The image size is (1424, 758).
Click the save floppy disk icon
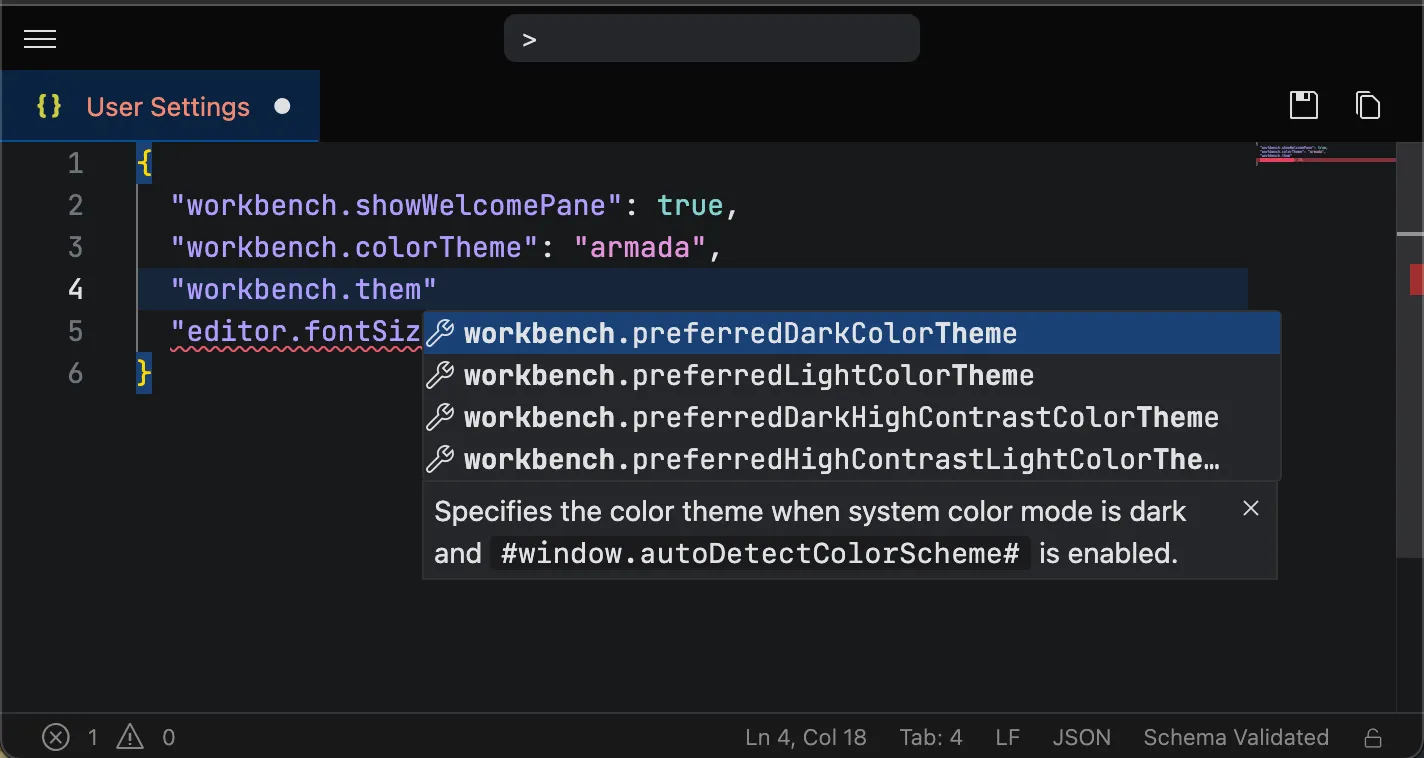click(x=1304, y=105)
